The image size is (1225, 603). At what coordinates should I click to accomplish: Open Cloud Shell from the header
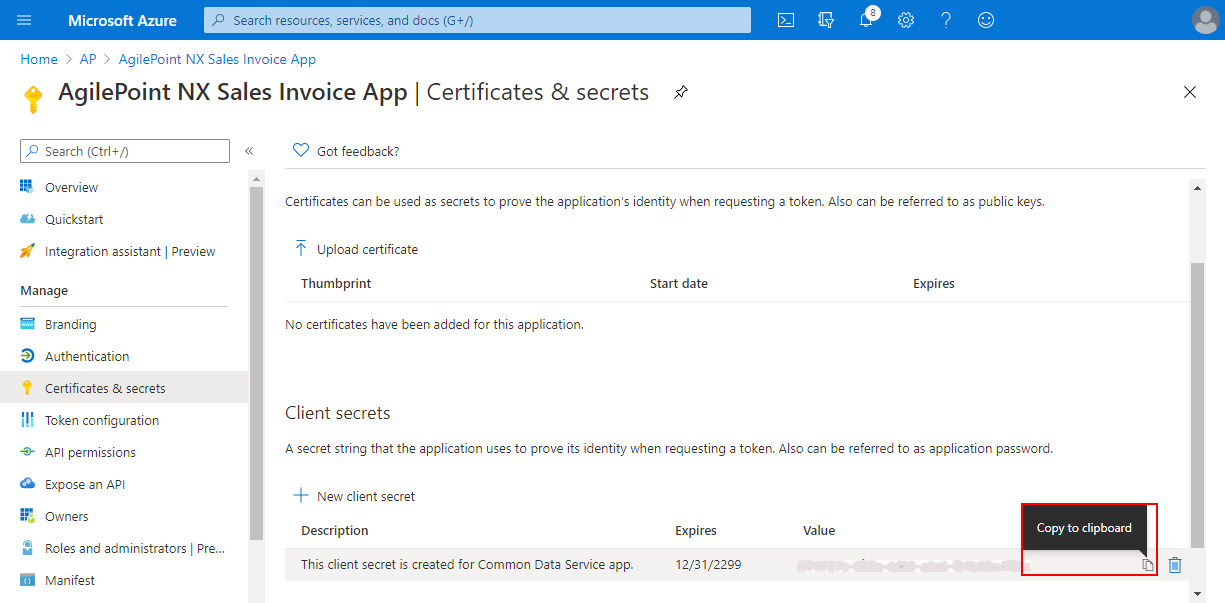(x=786, y=20)
